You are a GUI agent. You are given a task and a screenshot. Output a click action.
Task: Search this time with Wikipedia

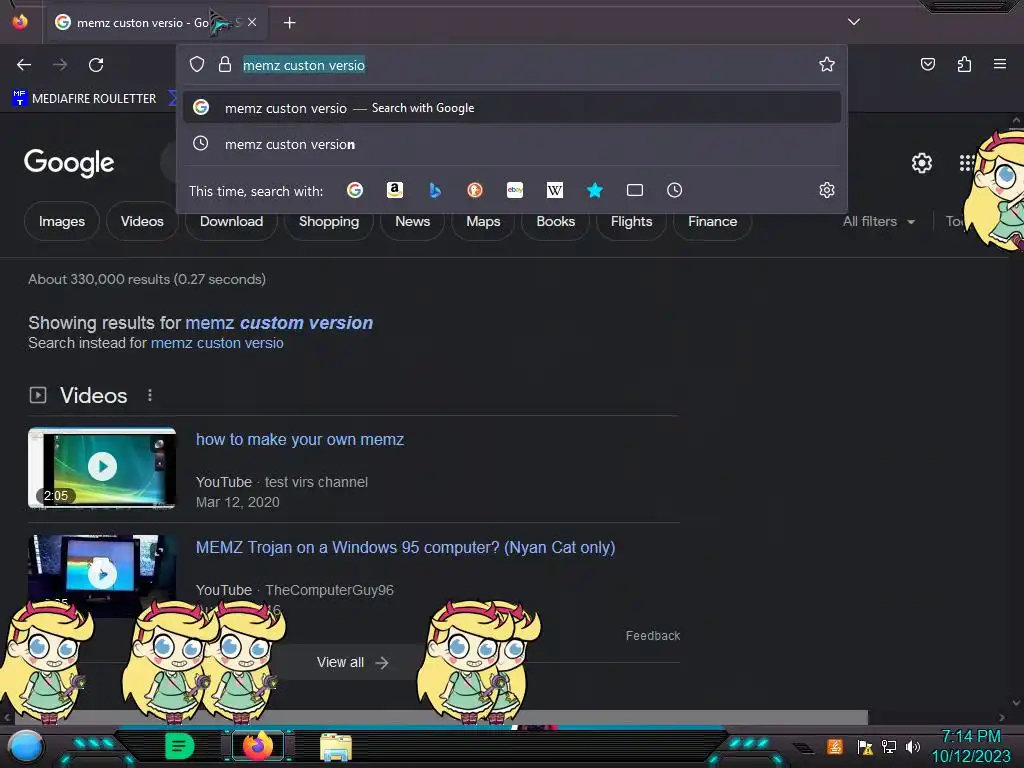[554, 190]
